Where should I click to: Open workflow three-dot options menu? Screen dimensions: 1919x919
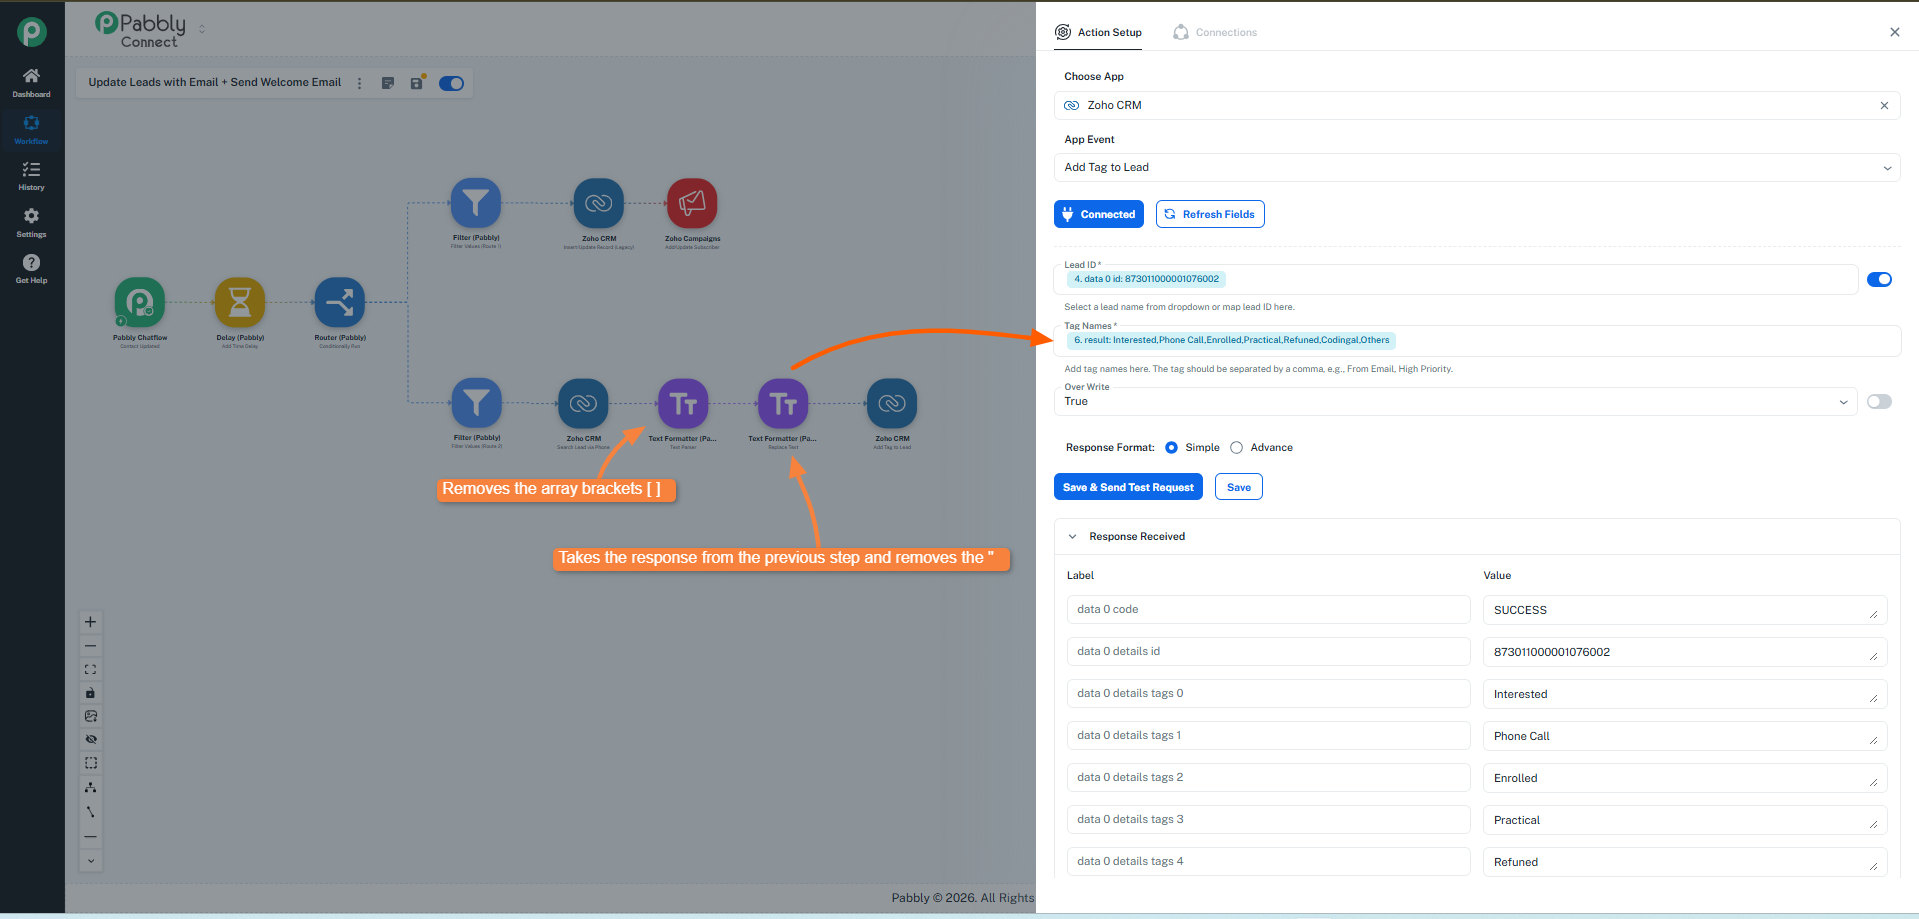click(x=360, y=83)
